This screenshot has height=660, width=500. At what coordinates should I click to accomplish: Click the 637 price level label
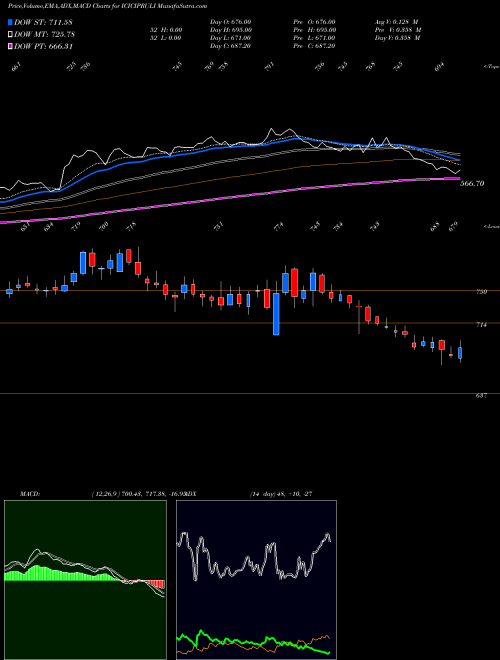(481, 395)
